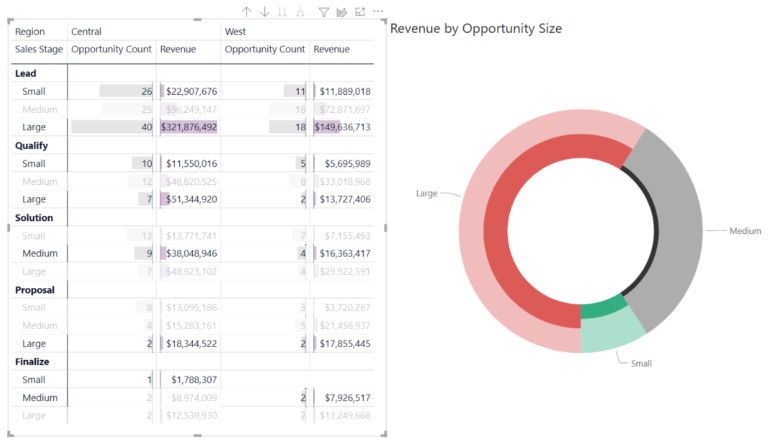Viewport: 768px width, 443px height.
Task: Click revenue cell $17,855,445
Action: [x=345, y=344]
